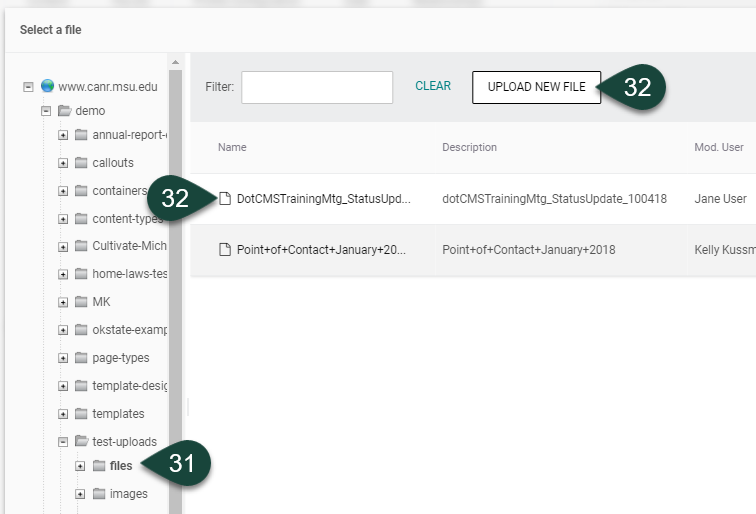The width and height of the screenshot is (756, 514).
Task: Click the folder tree scrollbar up arrow
Action: [x=176, y=62]
